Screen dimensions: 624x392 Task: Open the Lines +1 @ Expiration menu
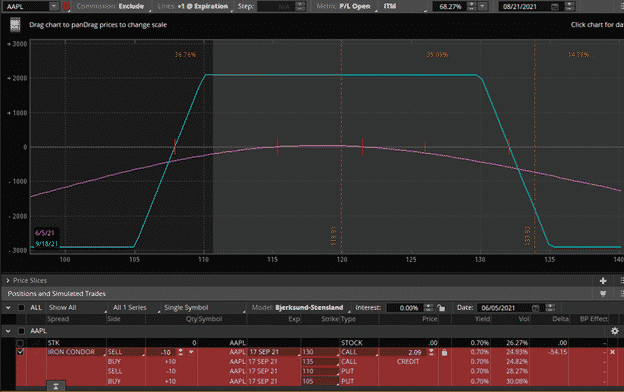point(193,6)
